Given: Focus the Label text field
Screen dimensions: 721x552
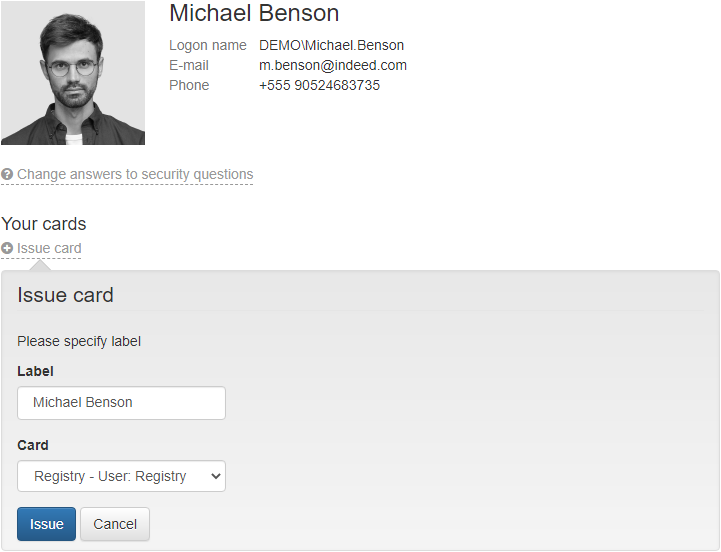Looking at the screenshot, I should pyautogui.click(x=121, y=403).
